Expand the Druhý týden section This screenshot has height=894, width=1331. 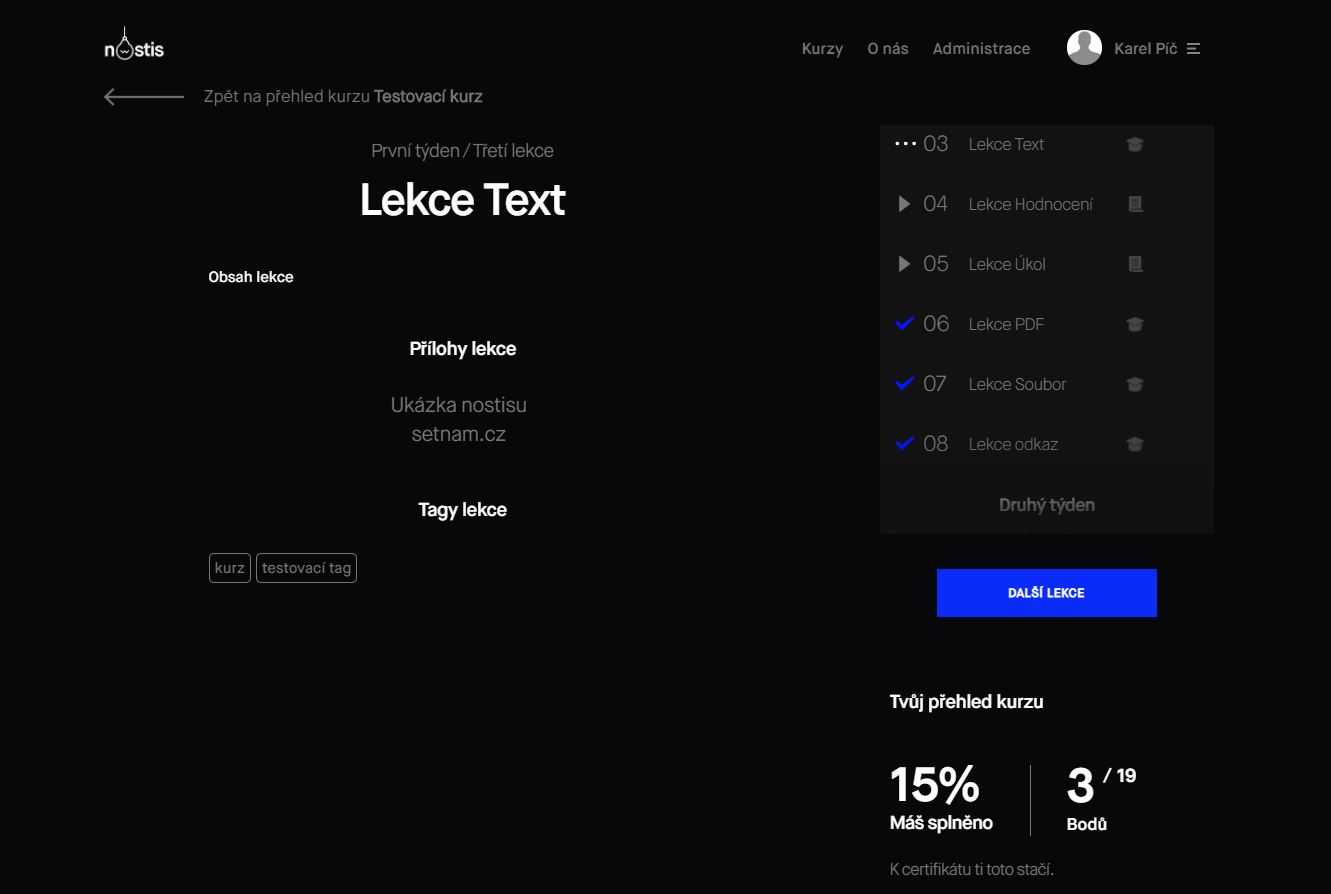[x=1046, y=505]
